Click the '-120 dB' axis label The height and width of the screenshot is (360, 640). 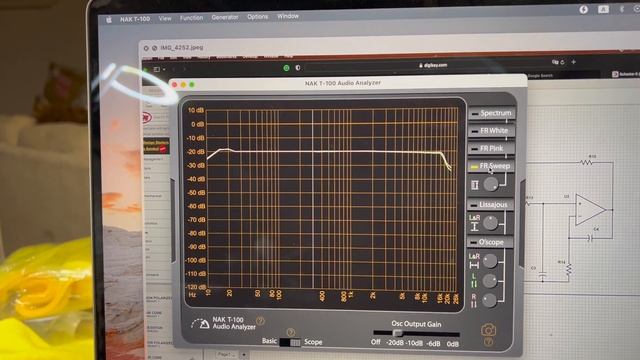196,287
